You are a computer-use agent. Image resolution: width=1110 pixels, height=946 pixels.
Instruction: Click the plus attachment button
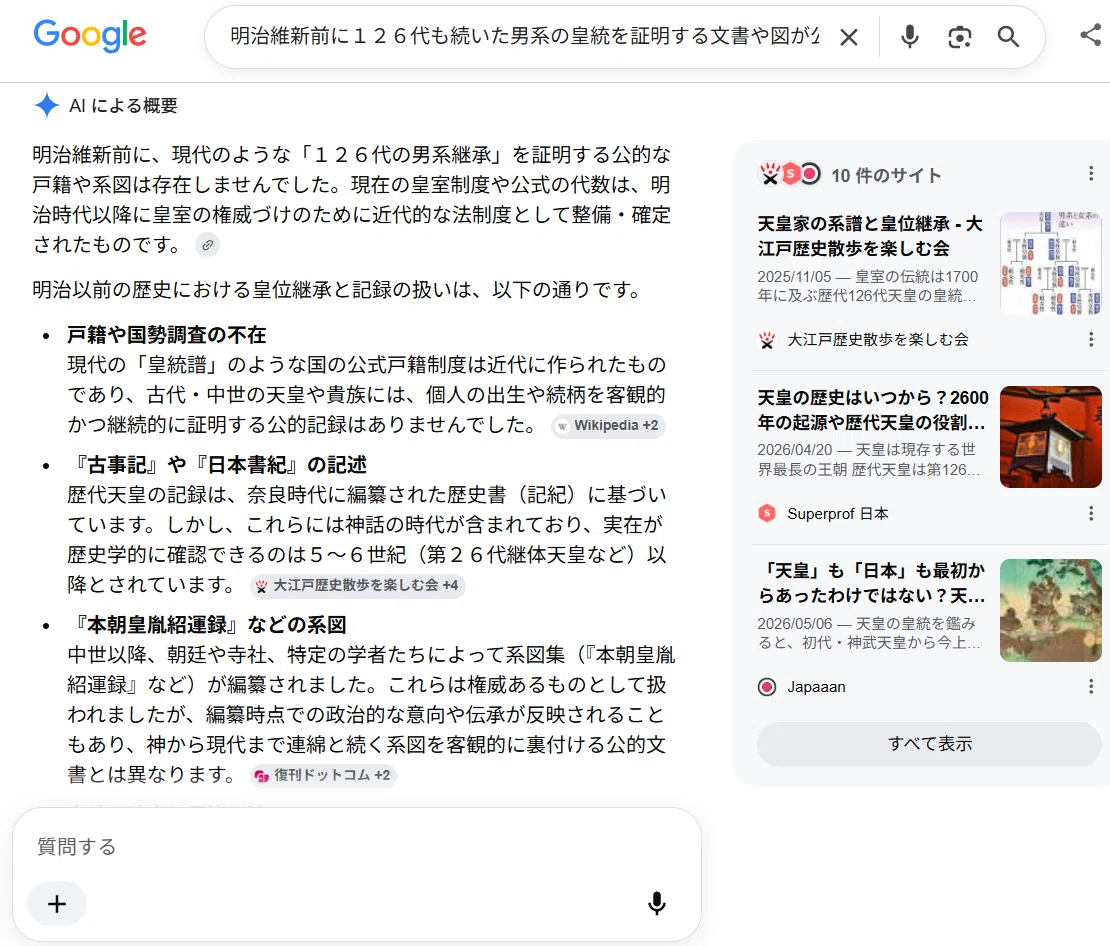pyautogui.click(x=57, y=904)
